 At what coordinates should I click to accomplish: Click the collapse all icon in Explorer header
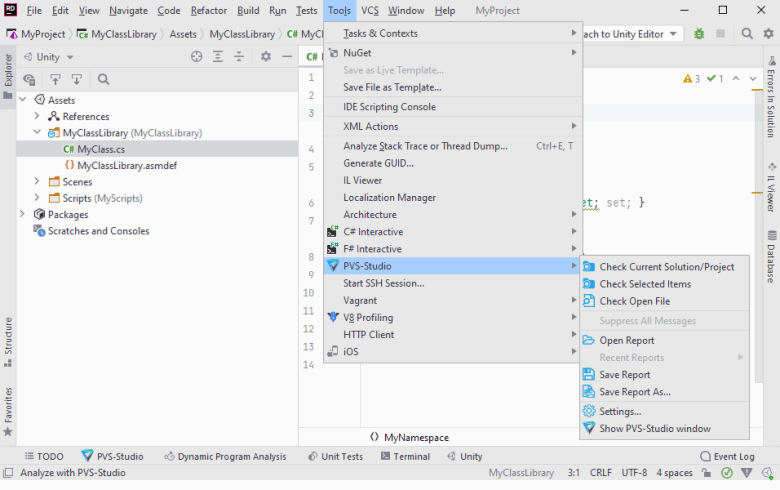(x=240, y=57)
